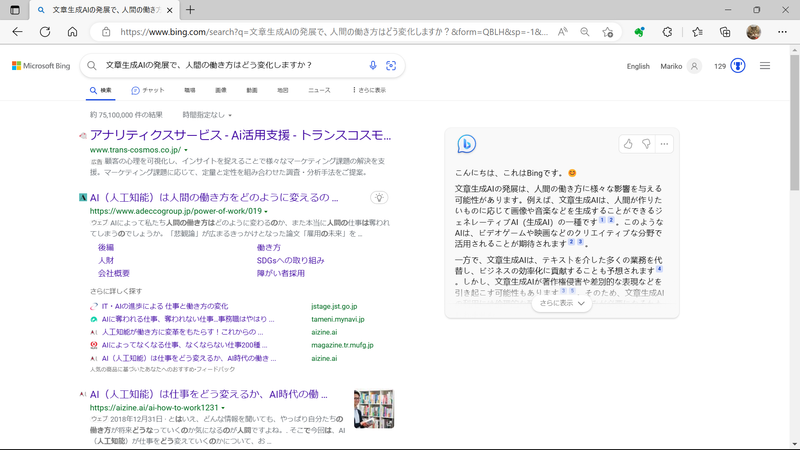The image size is (800, 450).
Task: Go to Microsoft Bing home logo
Action: 41,66
